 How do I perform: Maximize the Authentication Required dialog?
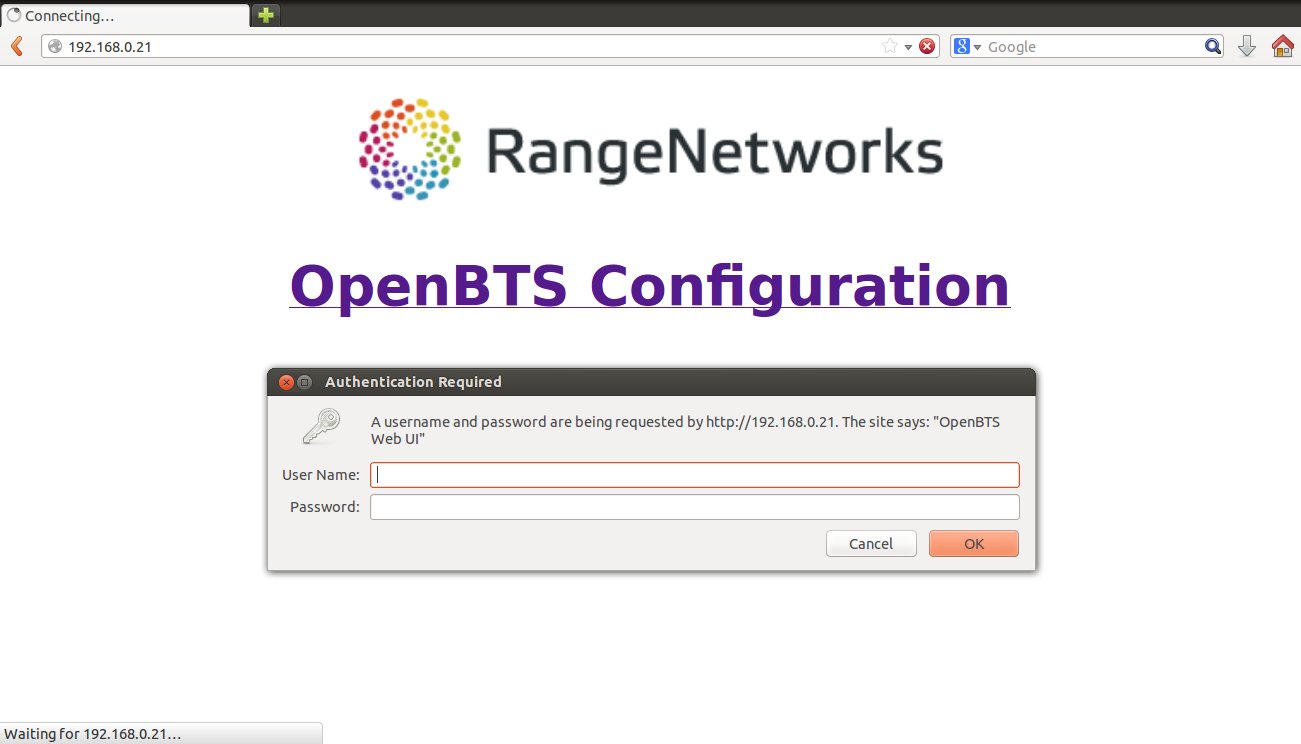305,382
